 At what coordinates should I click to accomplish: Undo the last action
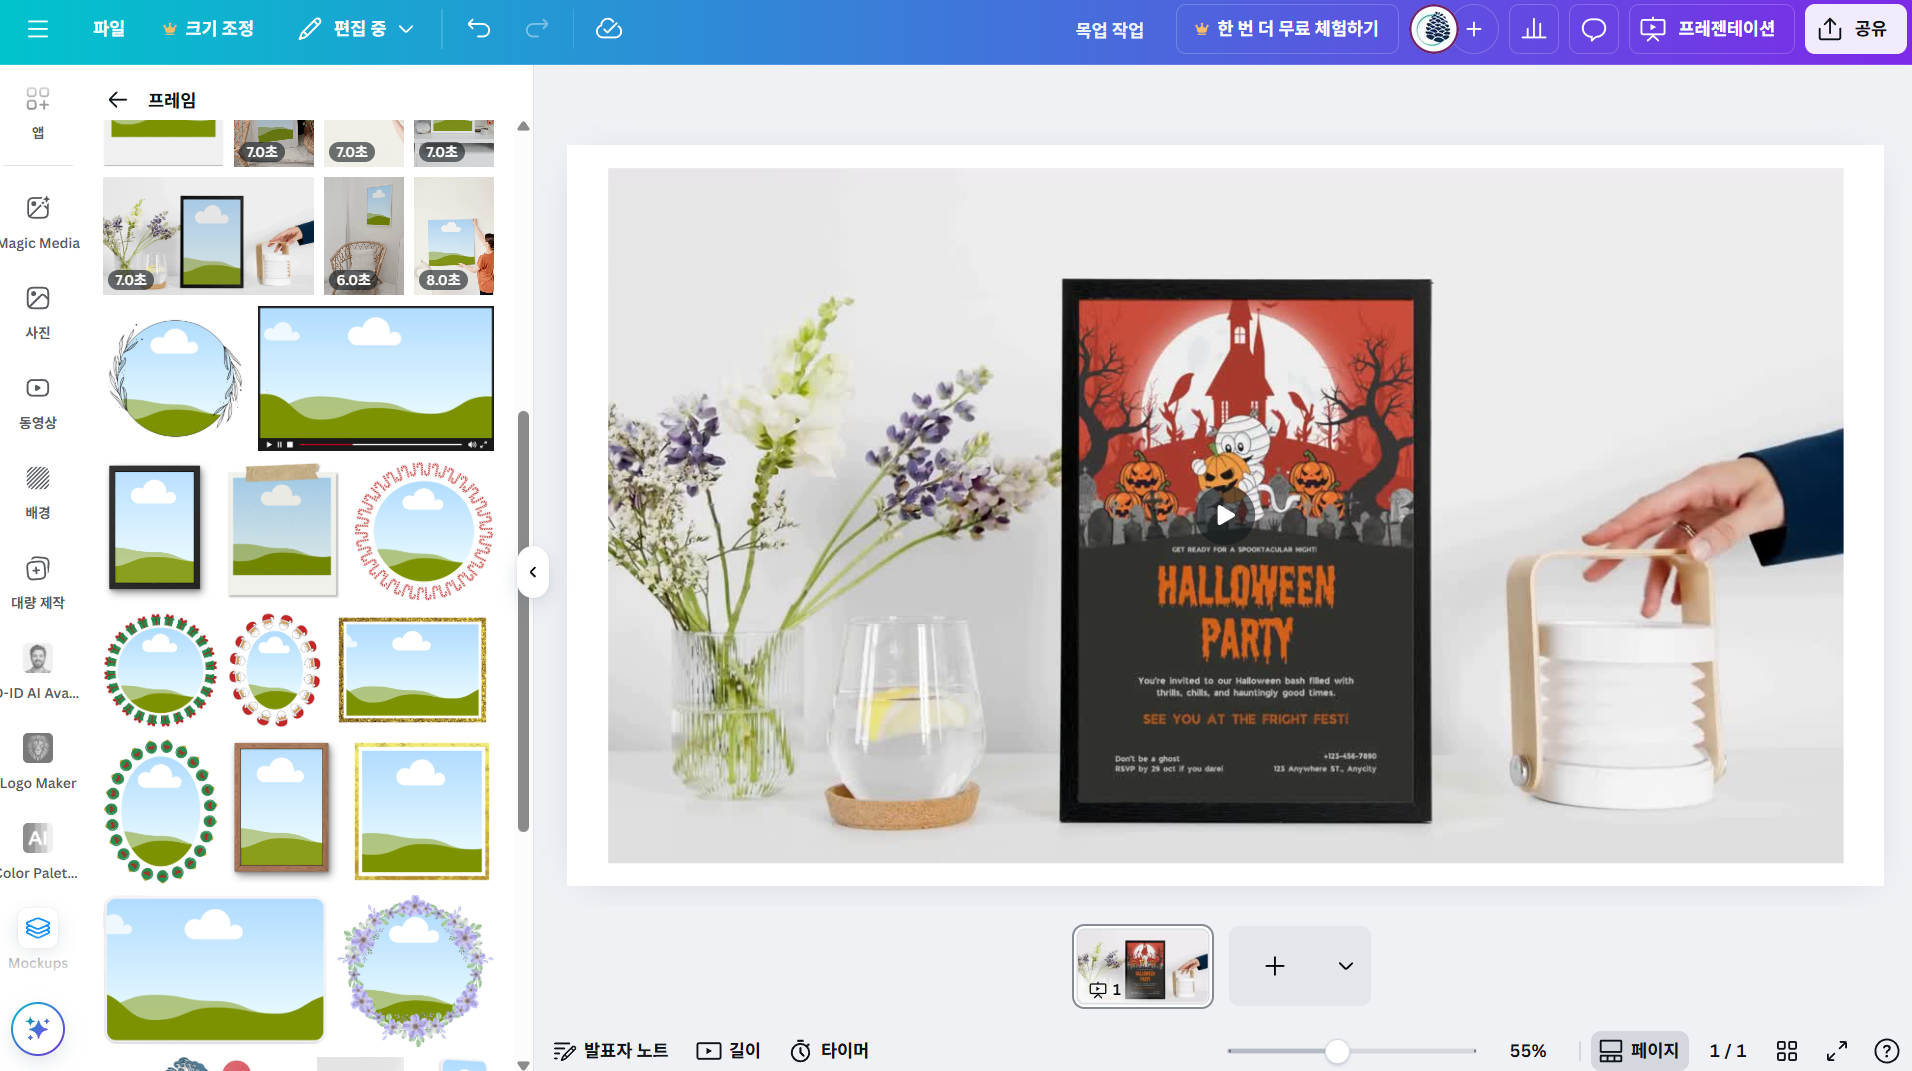(479, 29)
